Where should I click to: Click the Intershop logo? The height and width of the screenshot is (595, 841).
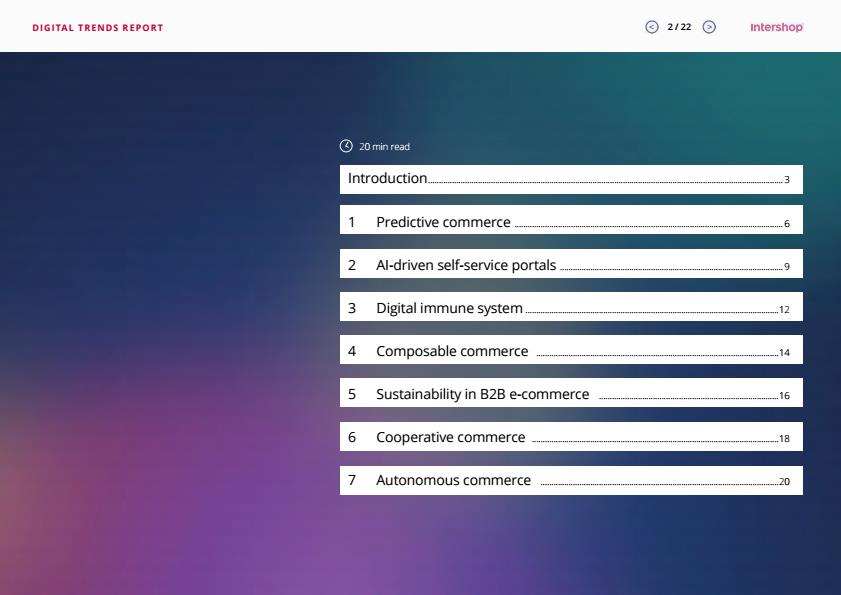[x=776, y=27]
